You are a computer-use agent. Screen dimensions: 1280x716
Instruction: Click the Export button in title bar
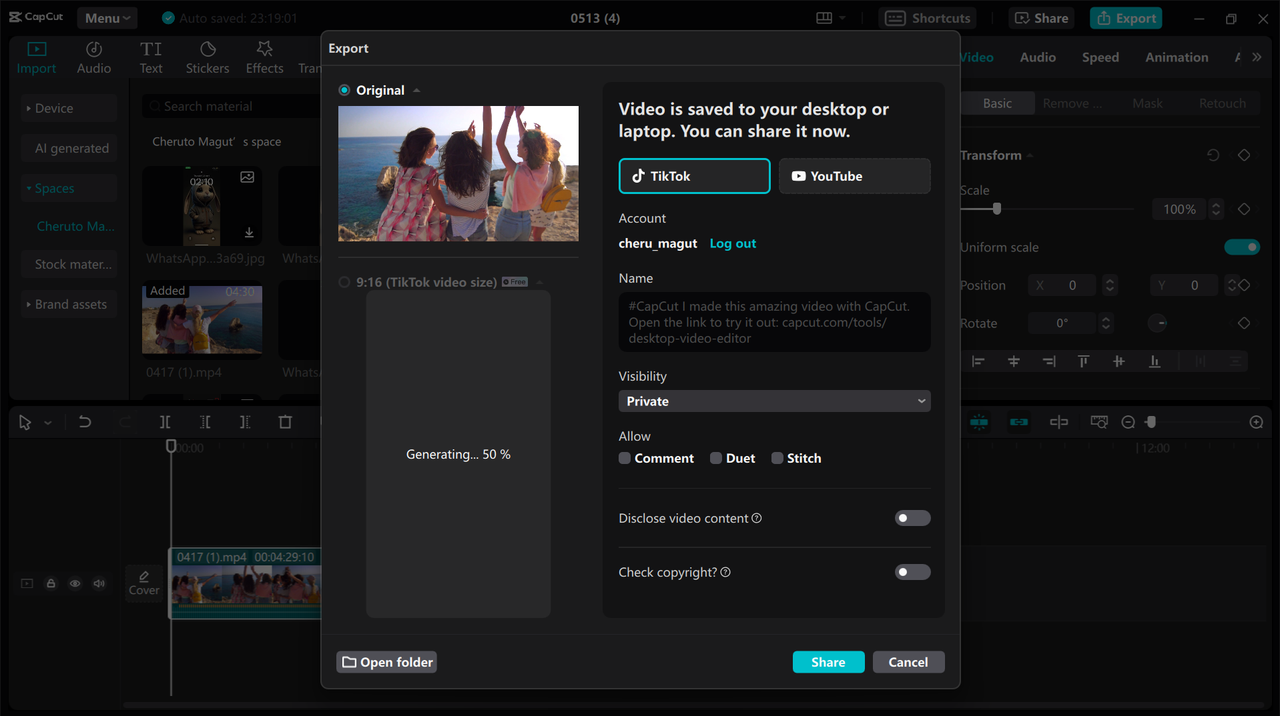tap(1127, 18)
